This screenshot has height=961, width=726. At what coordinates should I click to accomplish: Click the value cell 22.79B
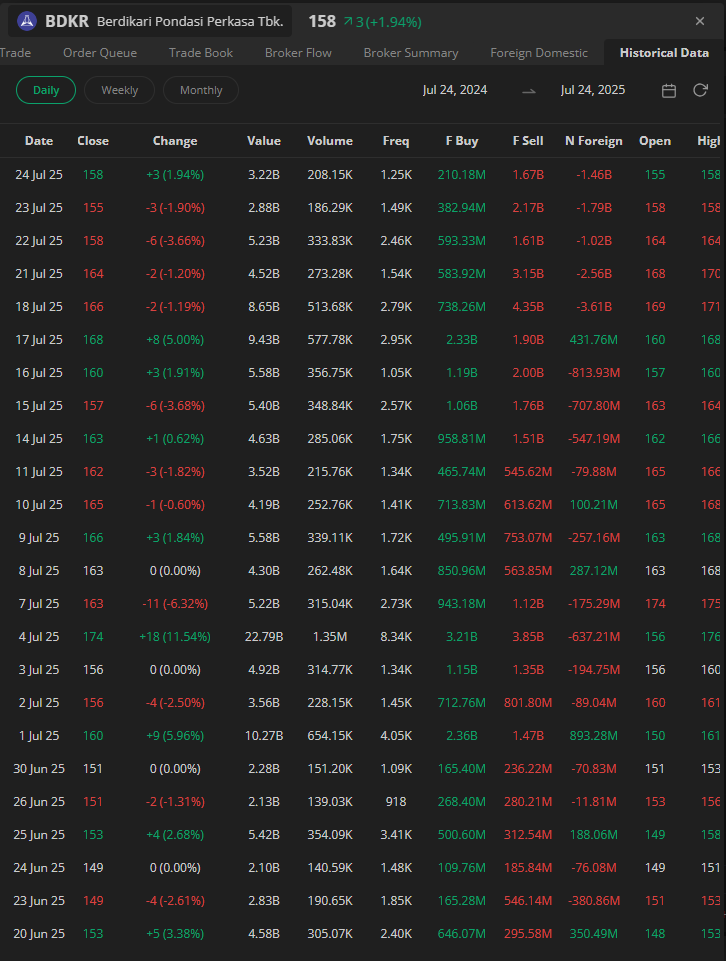[264, 637]
